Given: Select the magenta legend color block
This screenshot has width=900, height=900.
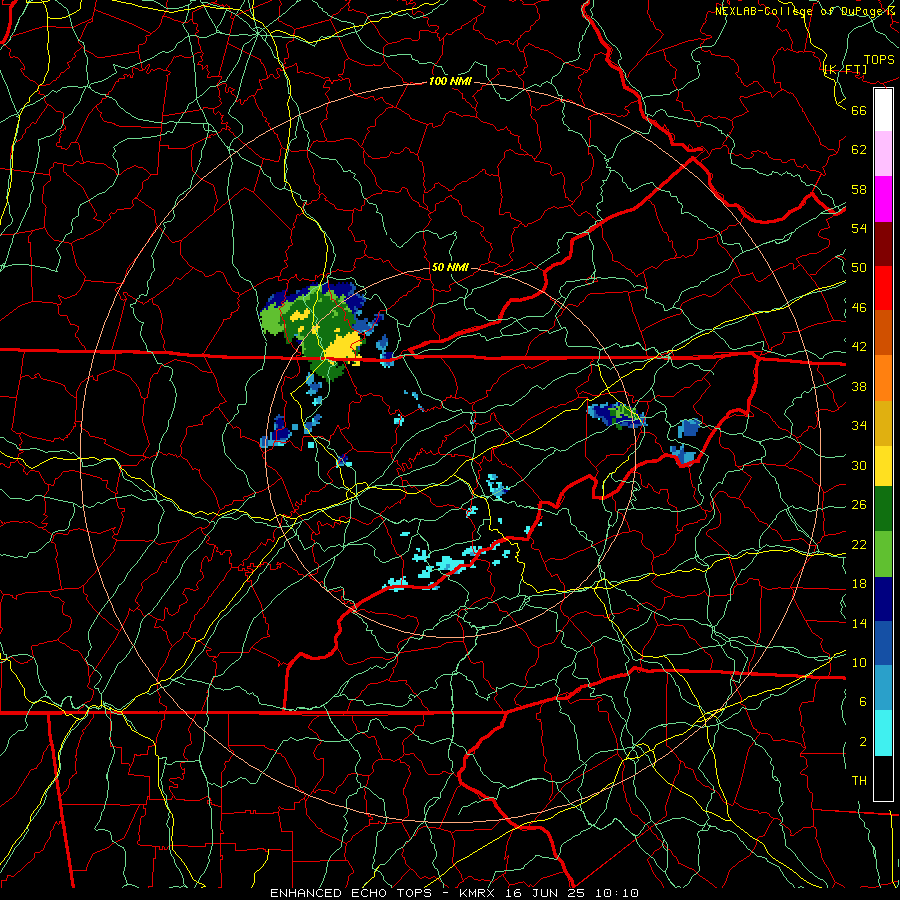Looking at the screenshot, I should tap(883, 199).
